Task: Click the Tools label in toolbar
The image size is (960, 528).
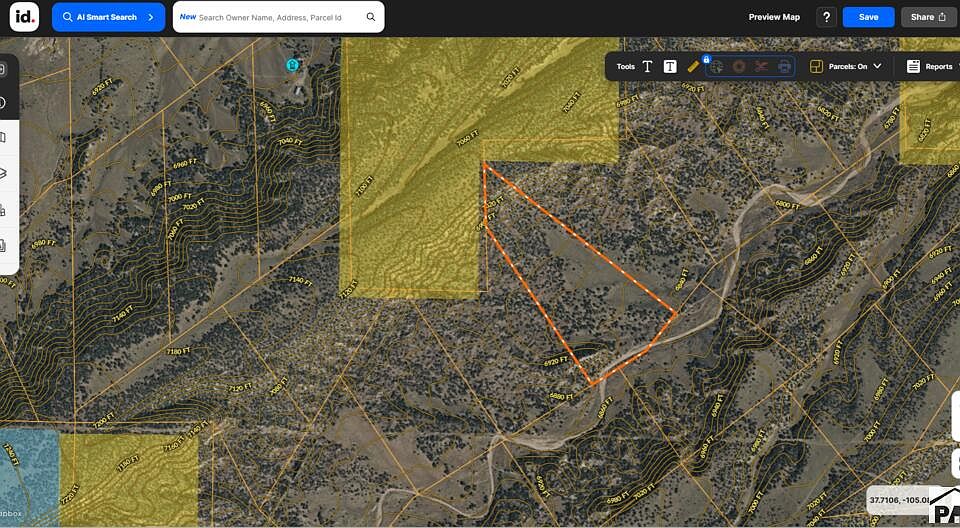Action: click(626, 66)
